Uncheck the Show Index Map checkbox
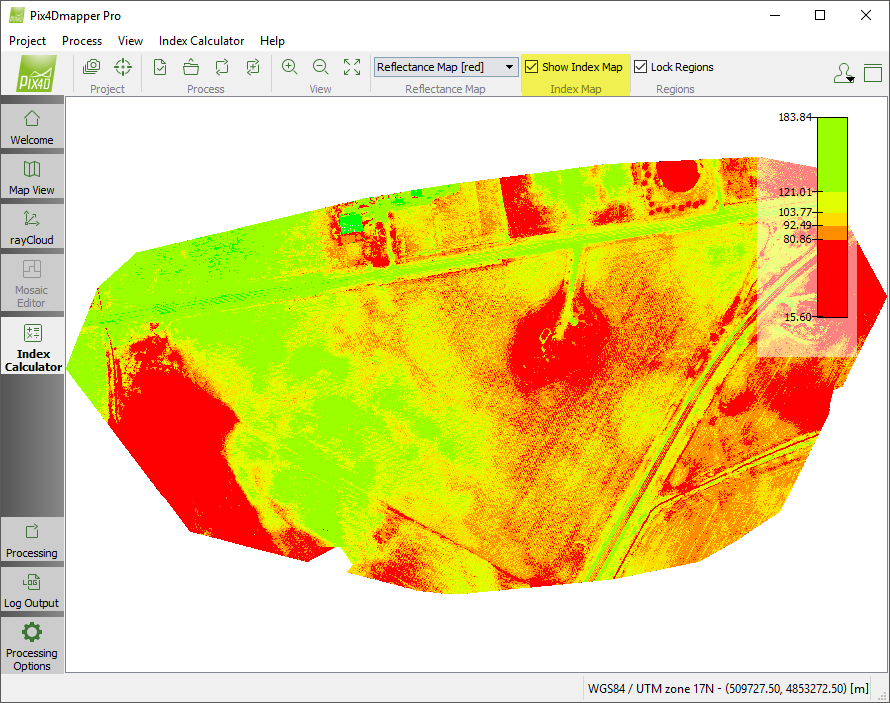Image resolution: width=890 pixels, height=703 pixels. pyautogui.click(x=532, y=67)
